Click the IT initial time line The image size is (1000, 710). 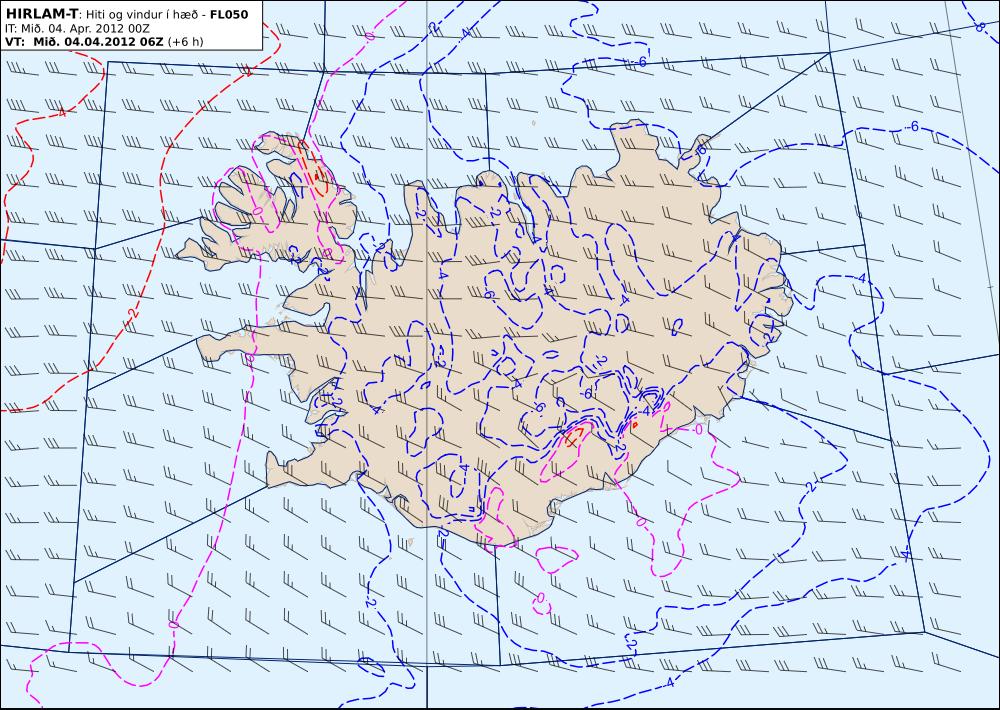point(77,29)
